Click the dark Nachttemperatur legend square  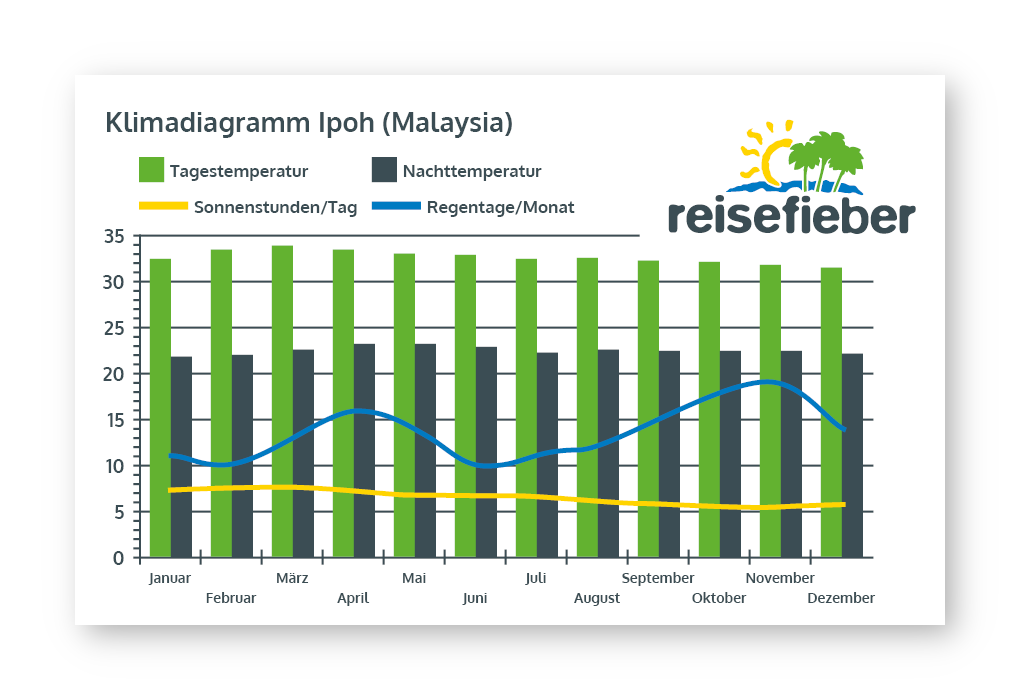click(x=384, y=170)
